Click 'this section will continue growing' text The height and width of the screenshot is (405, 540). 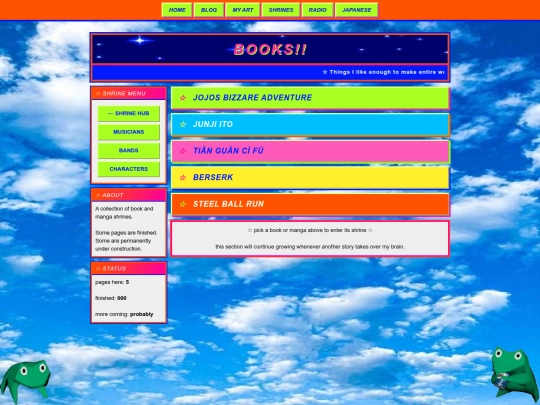[x=310, y=247]
